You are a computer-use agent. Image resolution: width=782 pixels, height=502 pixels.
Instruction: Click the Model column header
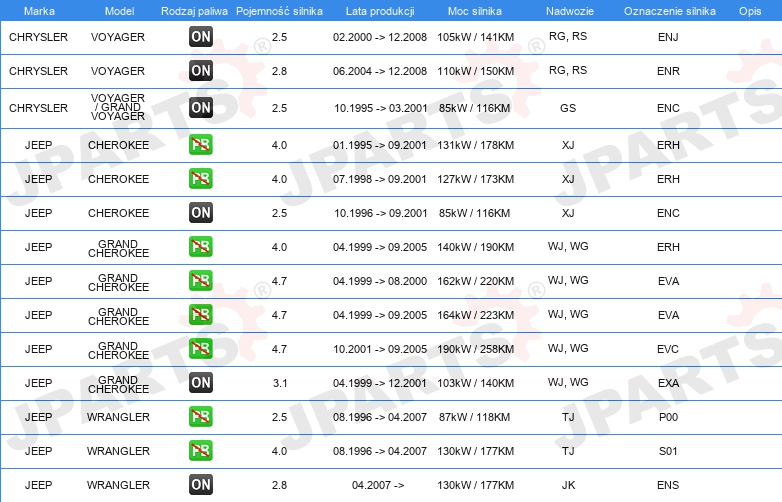(119, 11)
